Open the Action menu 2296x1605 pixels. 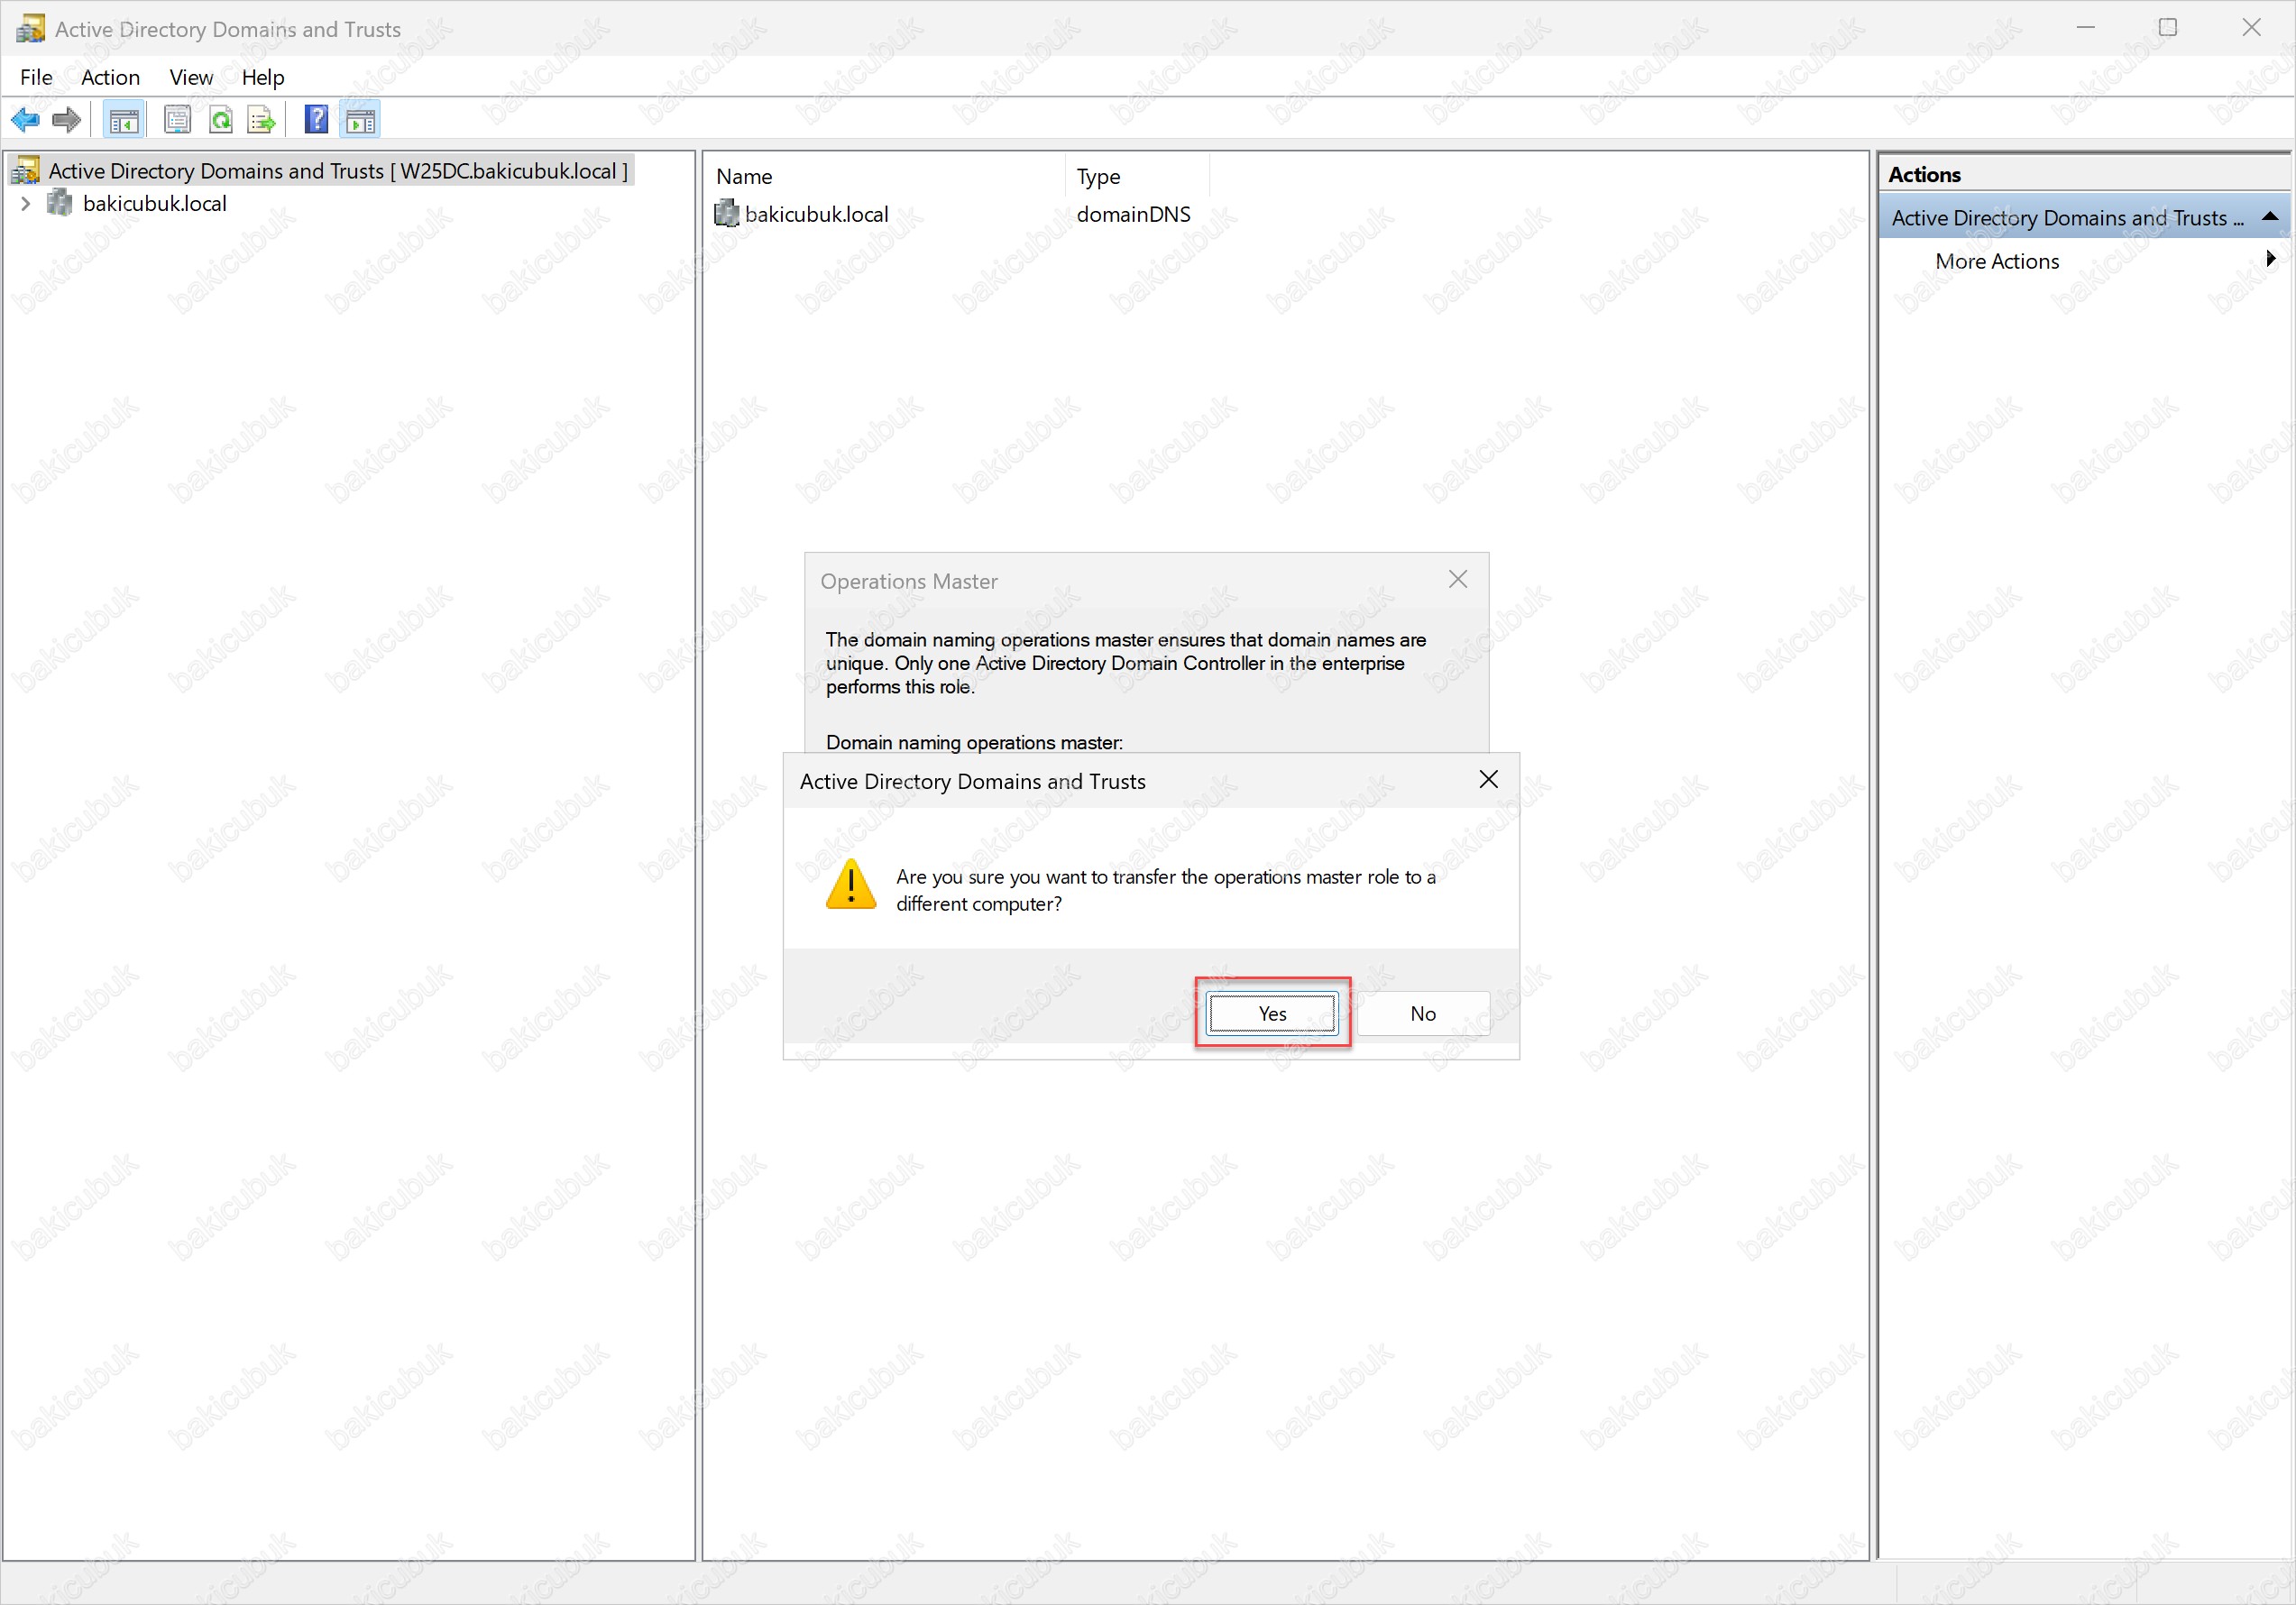coord(110,77)
